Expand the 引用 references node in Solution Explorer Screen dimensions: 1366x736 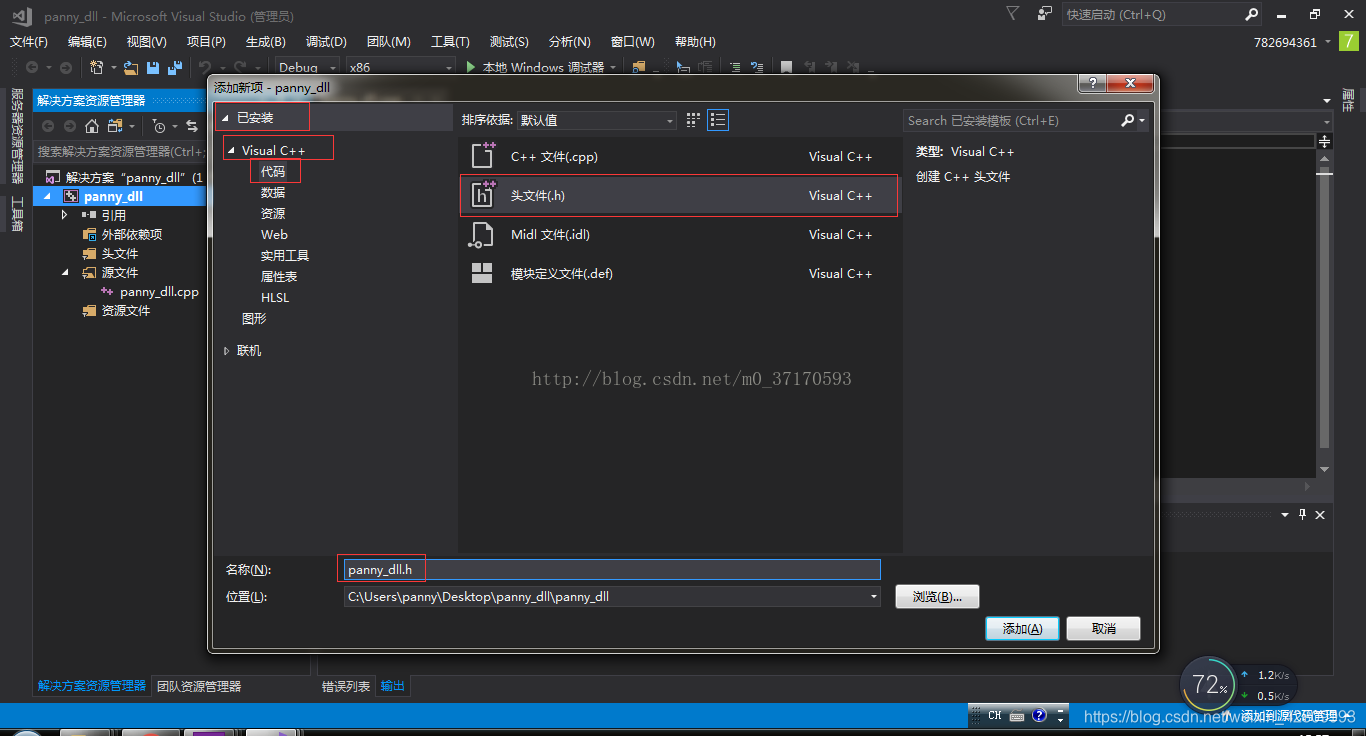65,215
